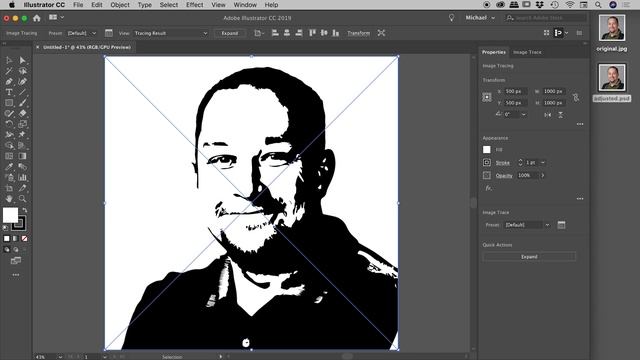
Task: Open Opacity options link
Action: point(504,176)
